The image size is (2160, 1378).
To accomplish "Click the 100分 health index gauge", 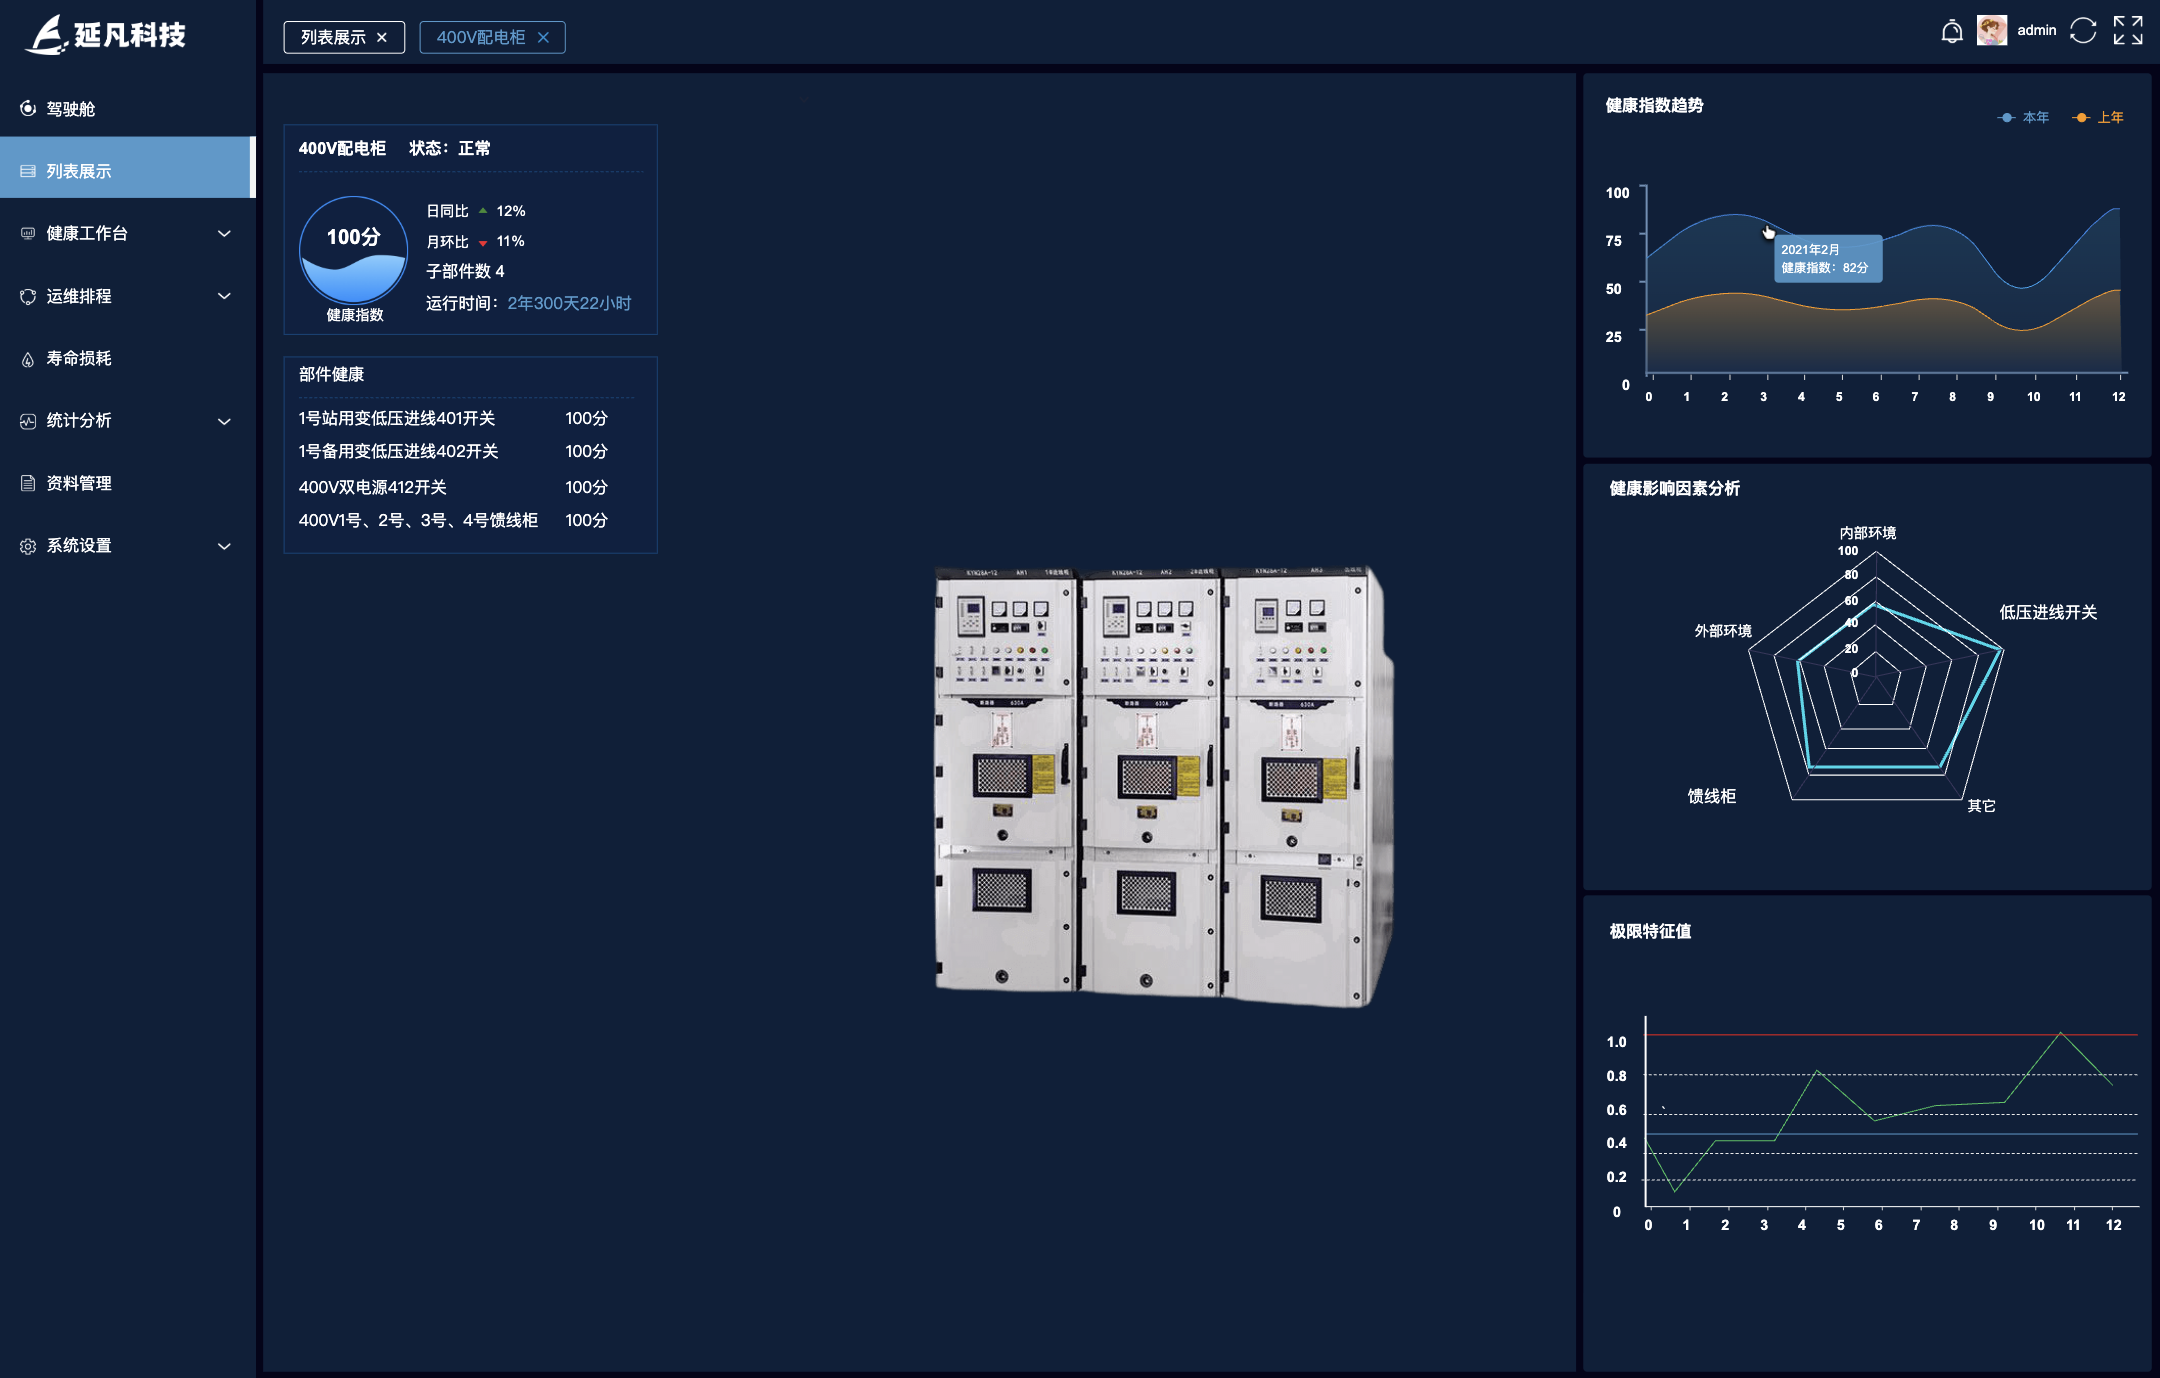I will [x=353, y=250].
